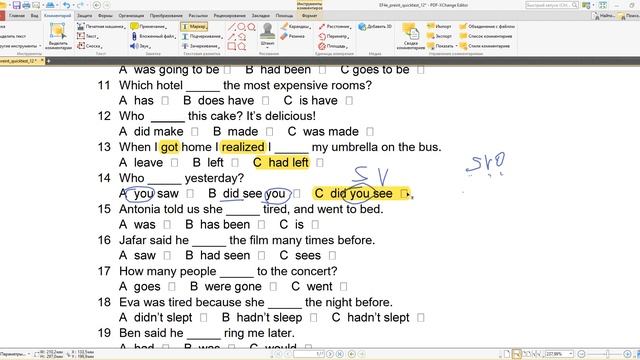This screenshot has height=360, width=640.
Task: Click the Undo arrow icon
Action: coord(67,5)
